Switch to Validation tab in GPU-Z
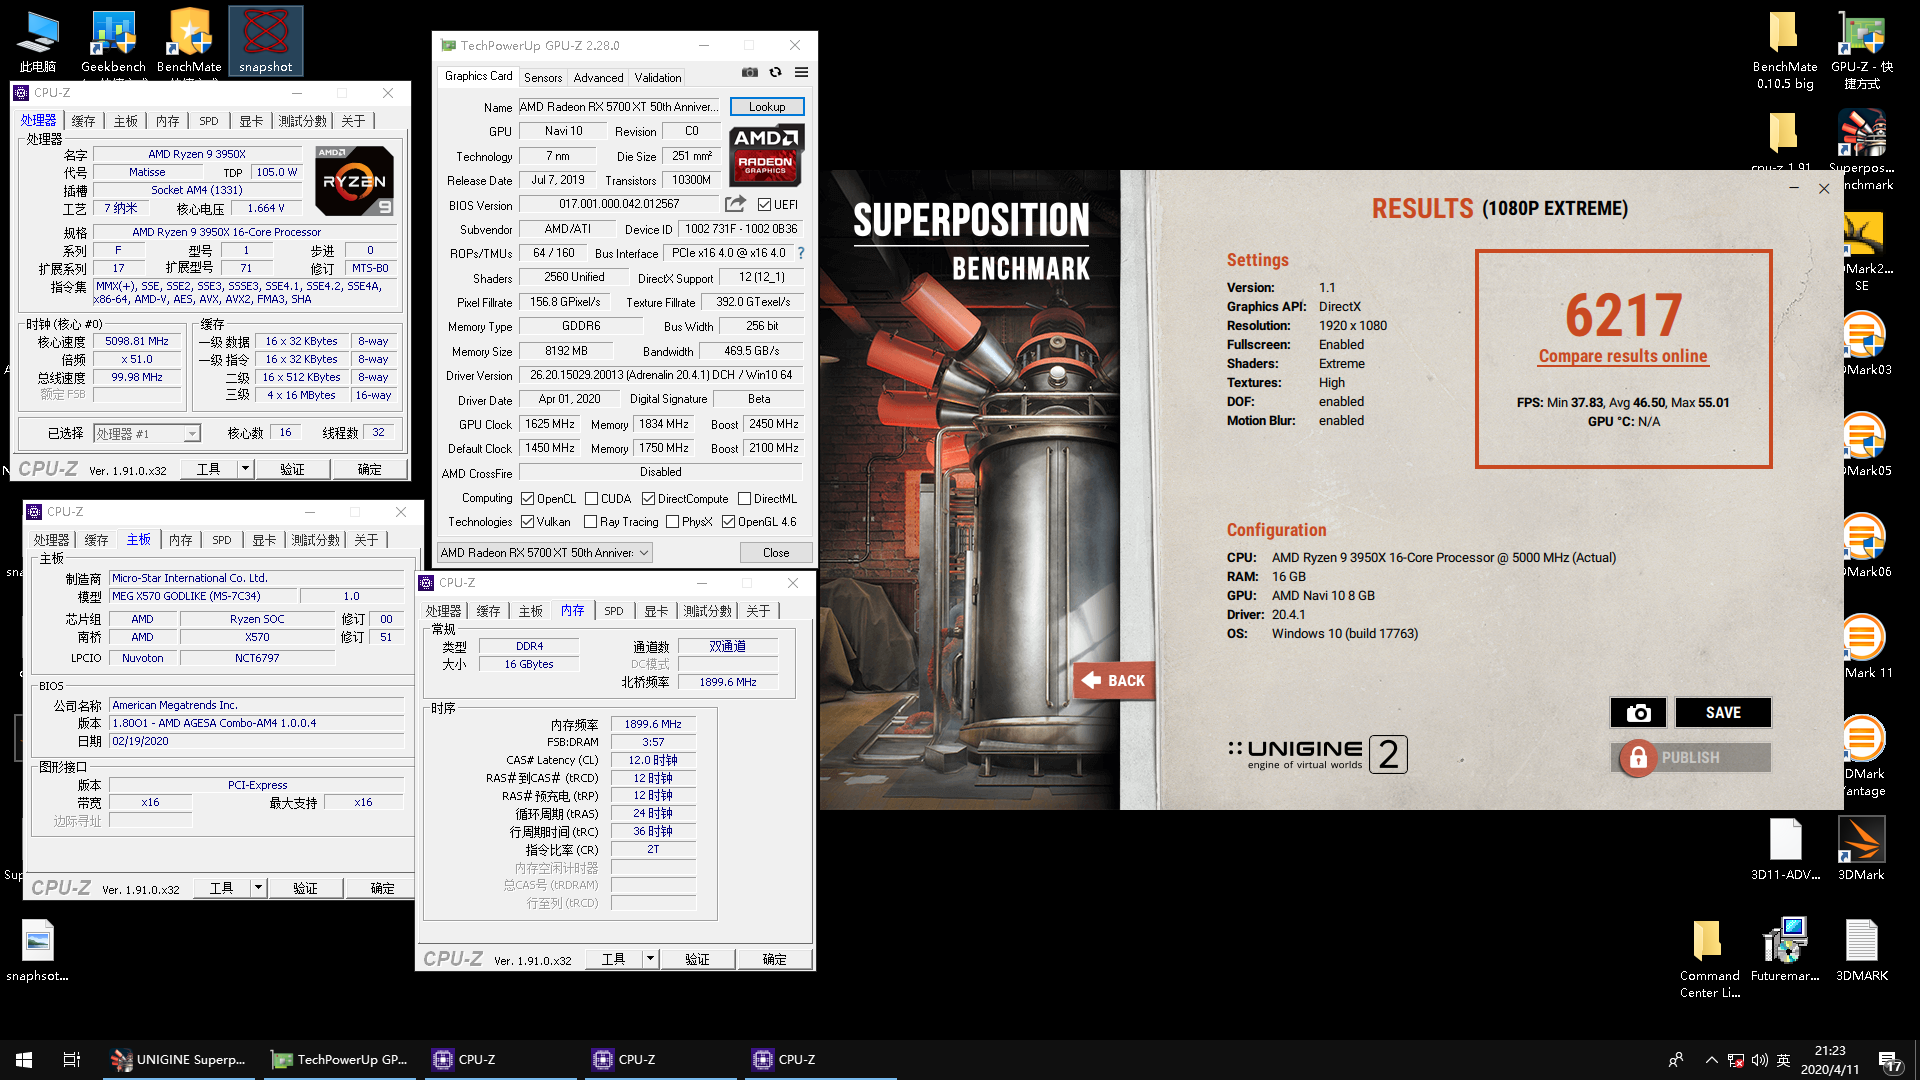This screenshot has width=1920, height=1080. (658, 77)
